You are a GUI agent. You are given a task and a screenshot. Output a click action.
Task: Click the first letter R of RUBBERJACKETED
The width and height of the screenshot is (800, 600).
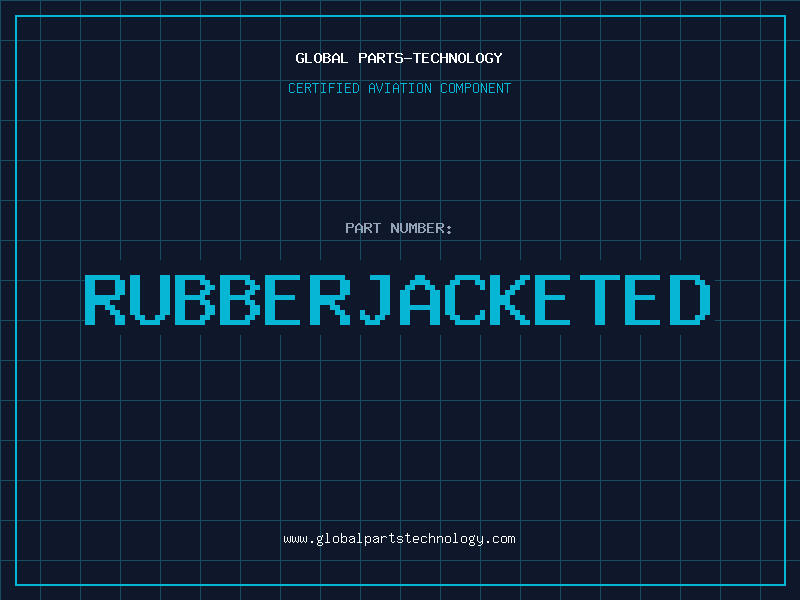pos(105,300)
